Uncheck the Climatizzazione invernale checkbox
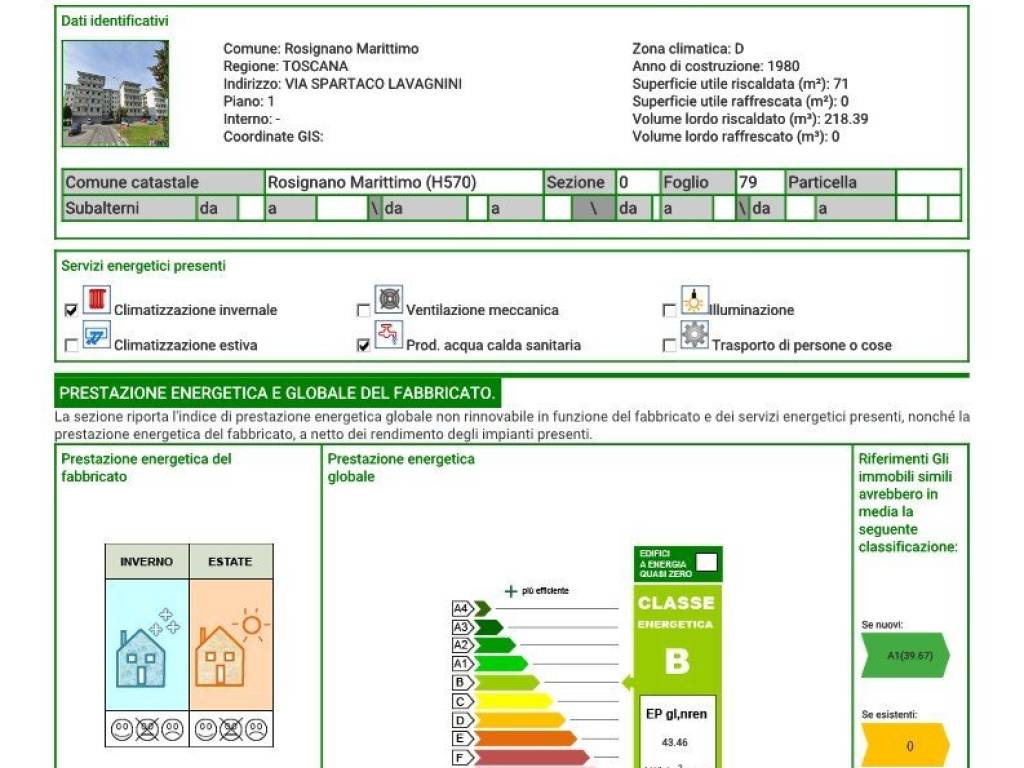The image size is (1024, 768). point(71,310)
